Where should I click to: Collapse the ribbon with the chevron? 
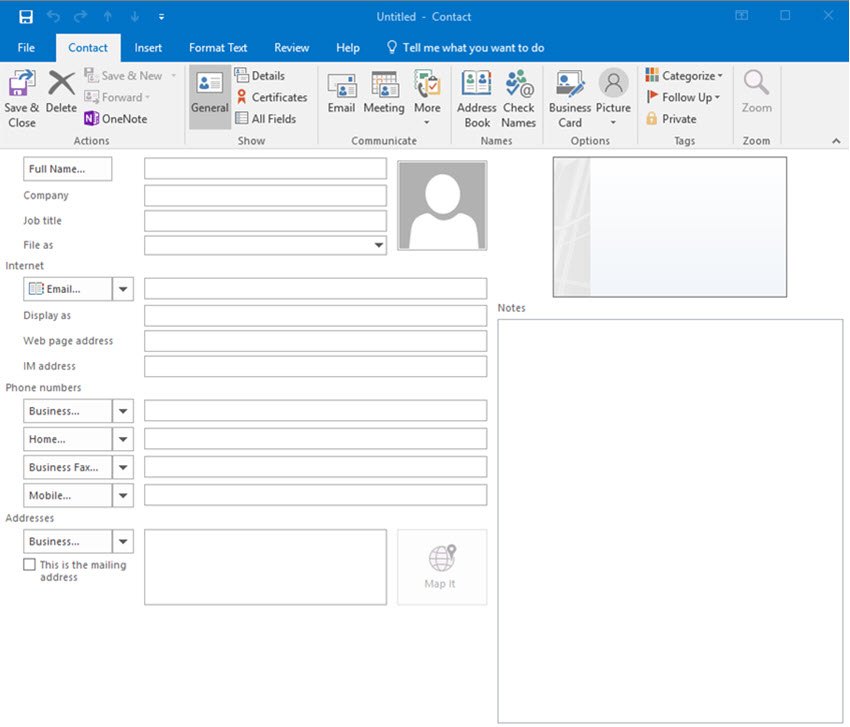[836, 141]
